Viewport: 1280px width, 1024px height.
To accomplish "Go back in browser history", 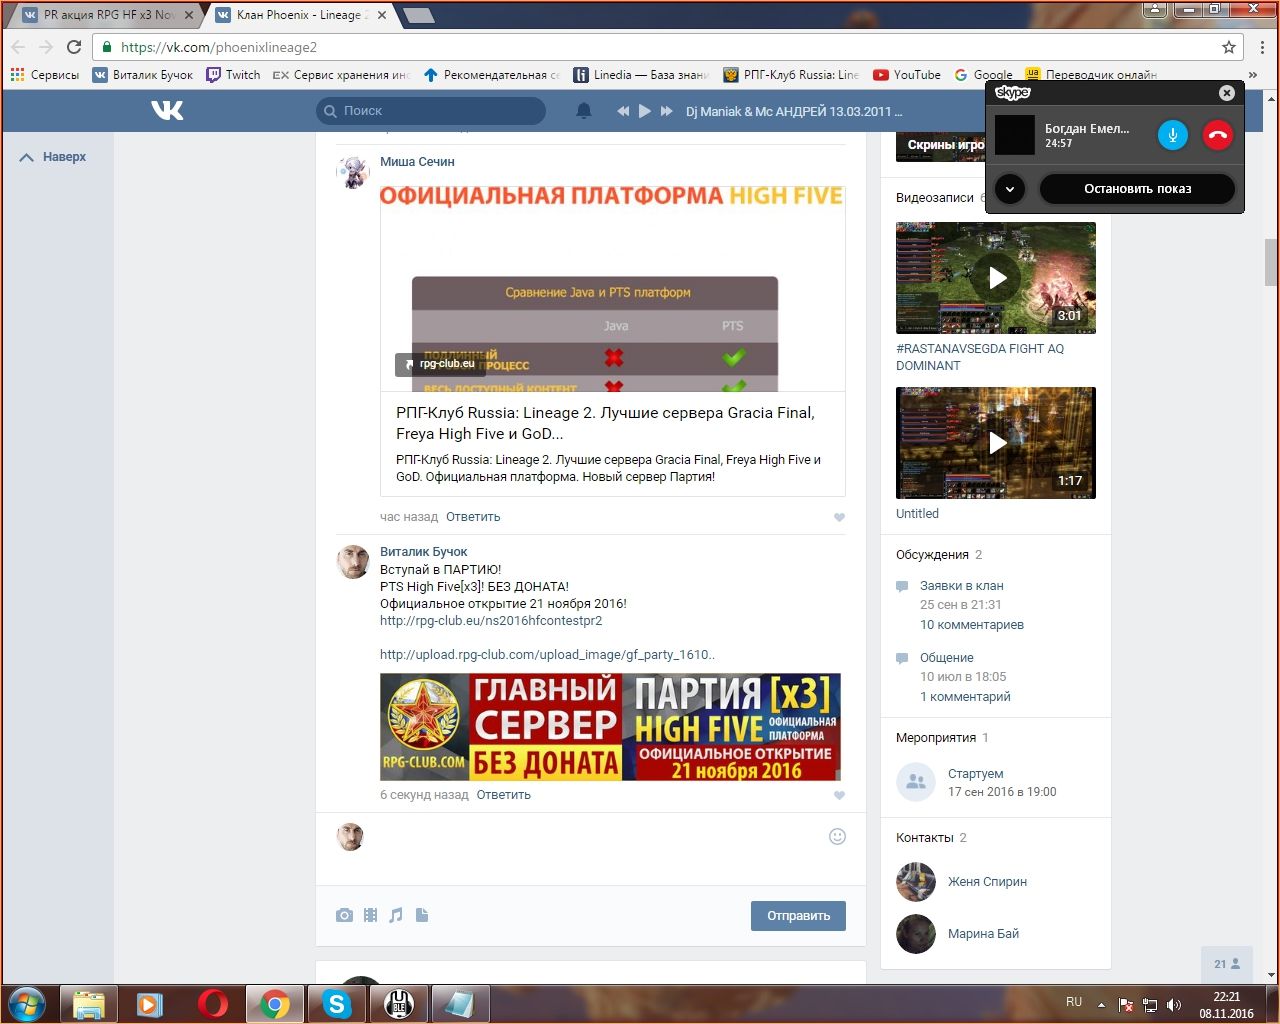I will tap(18, 47).
